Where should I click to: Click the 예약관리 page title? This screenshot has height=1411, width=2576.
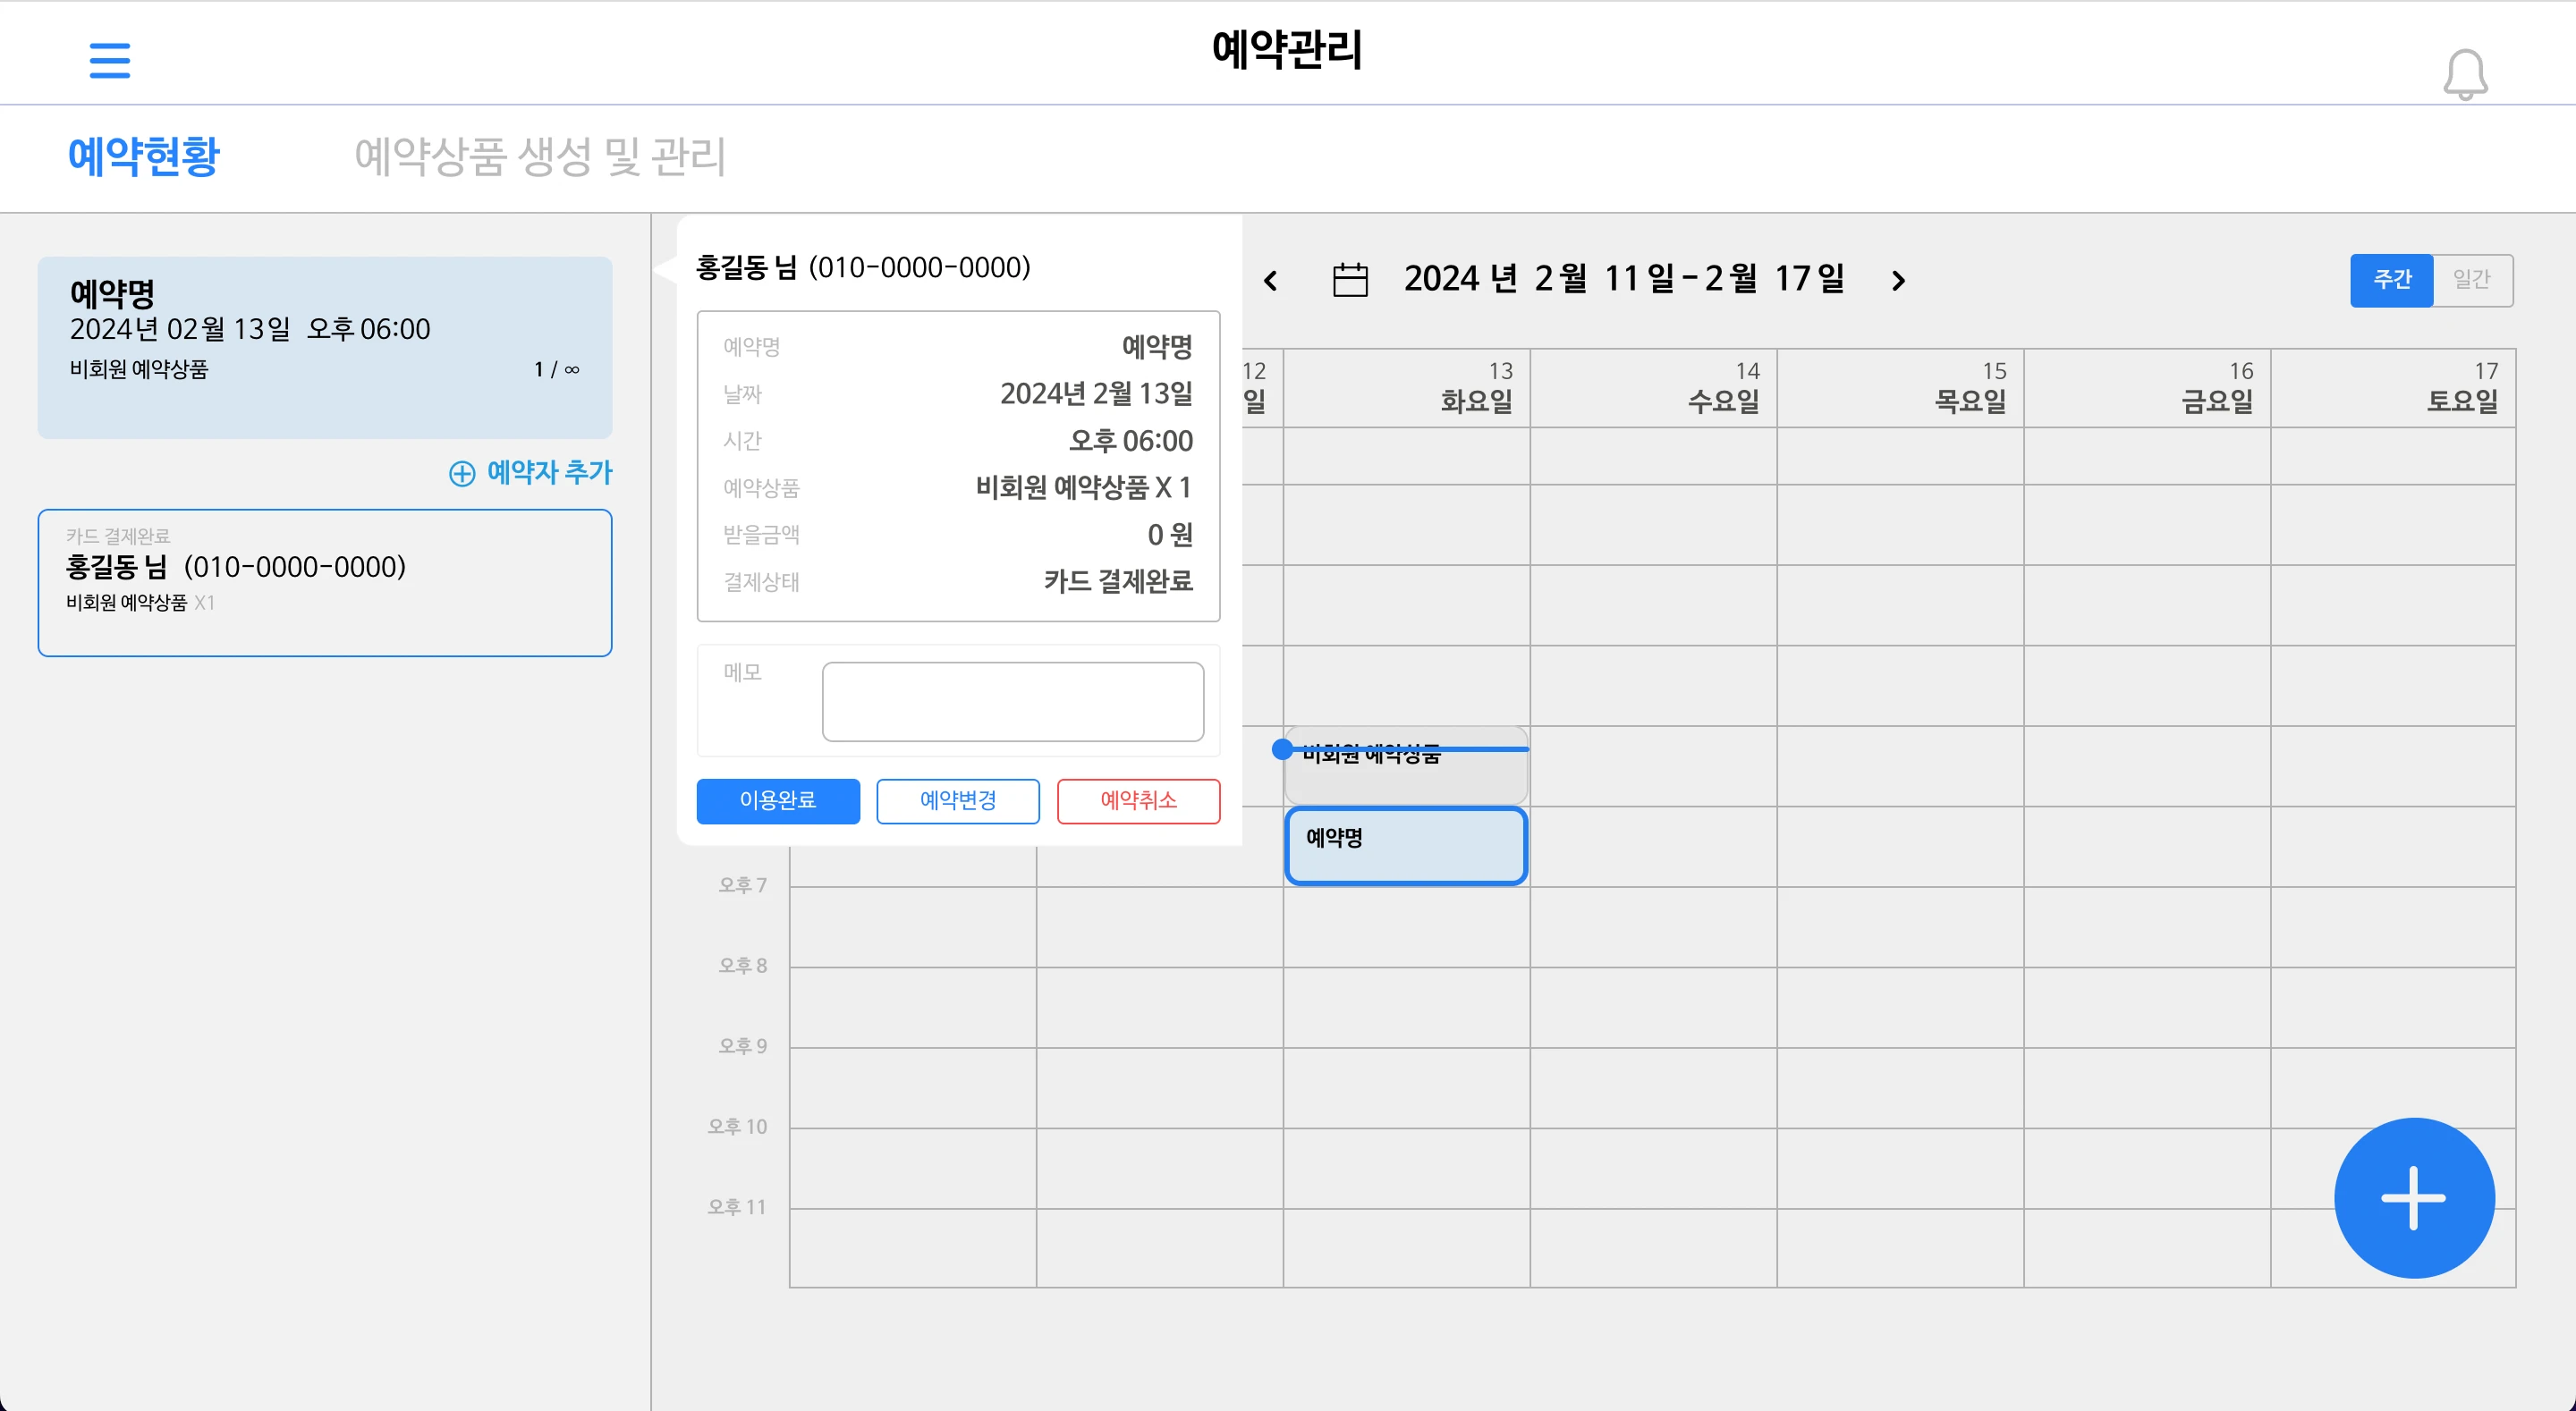click(1287, 49)
